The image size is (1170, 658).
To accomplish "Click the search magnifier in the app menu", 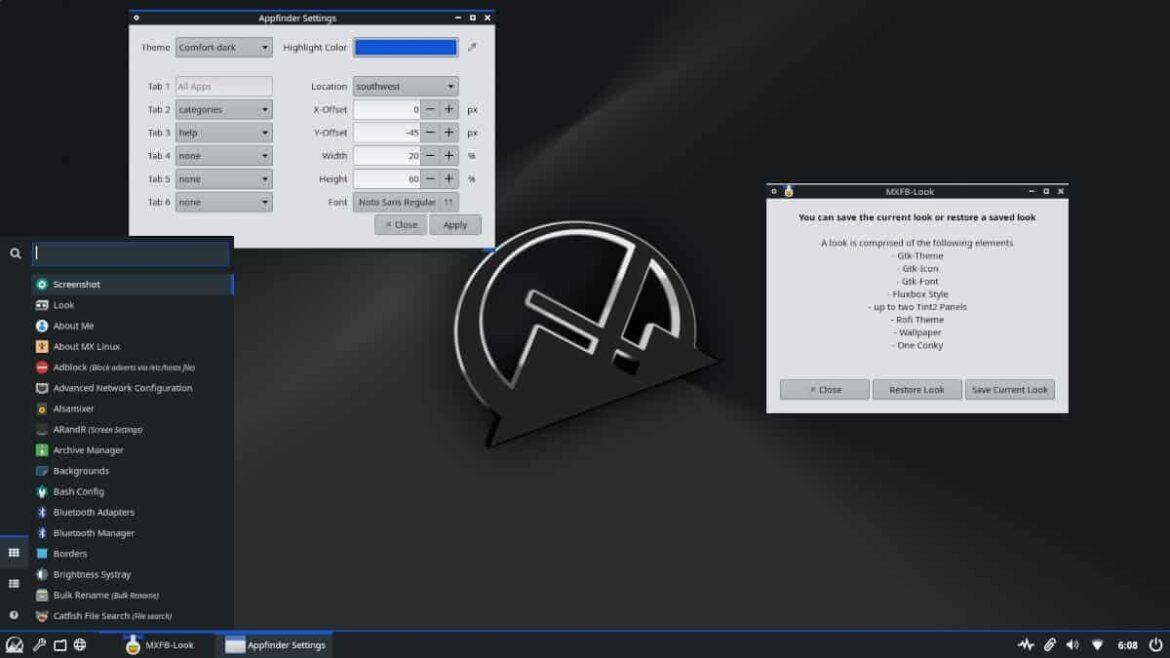I will pyautogui.click(x=14, y=253).
